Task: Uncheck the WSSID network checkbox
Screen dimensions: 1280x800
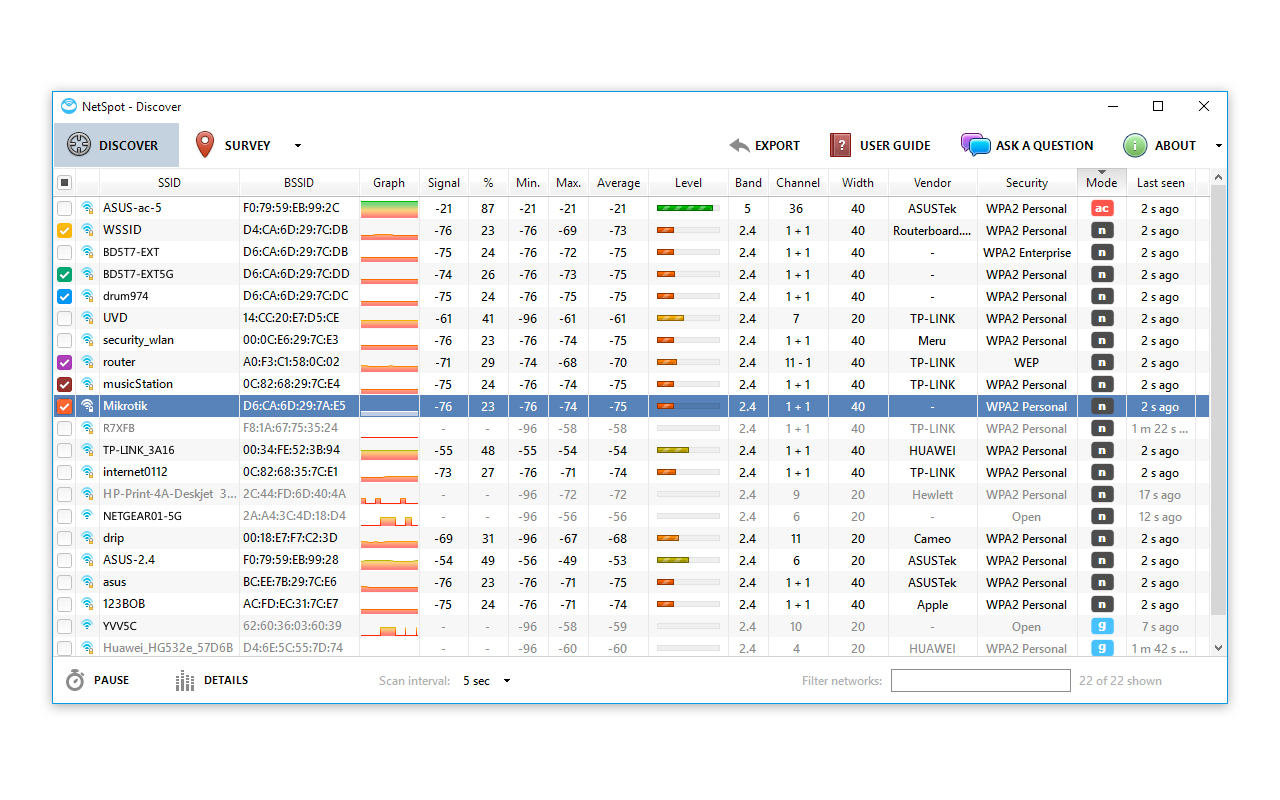Action: click(64, 230)
